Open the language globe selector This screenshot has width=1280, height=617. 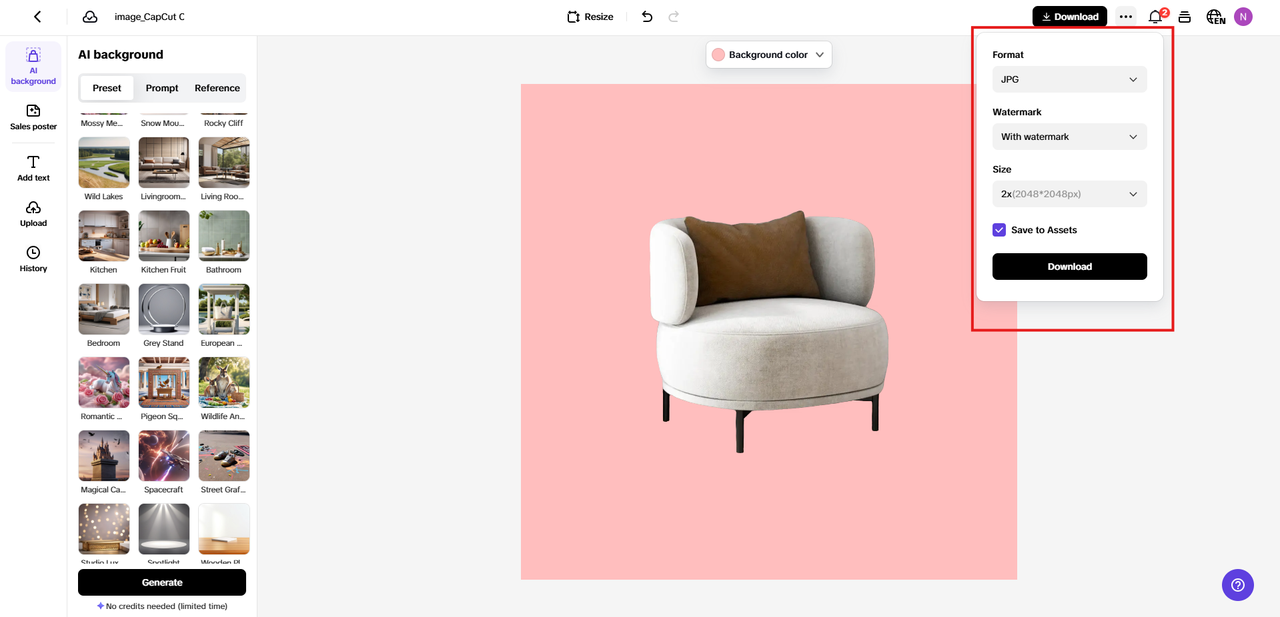[x=1215, y=17]
